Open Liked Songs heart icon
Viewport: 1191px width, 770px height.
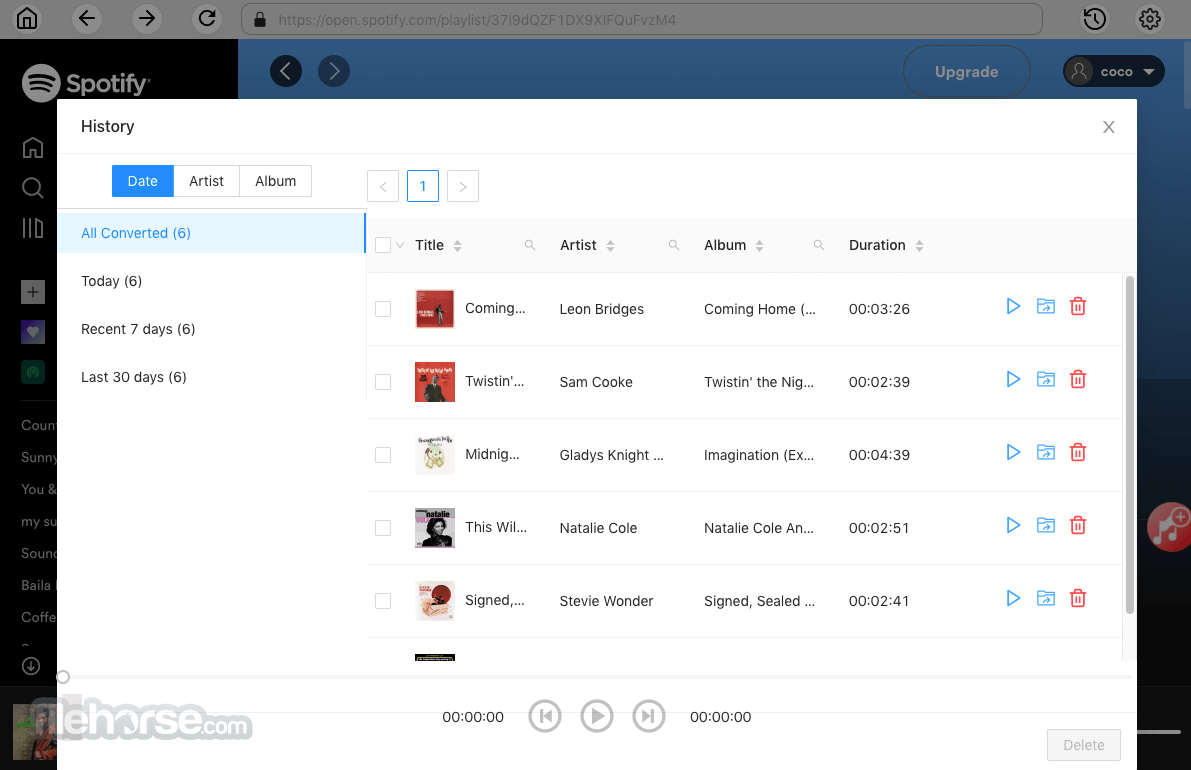33,332
